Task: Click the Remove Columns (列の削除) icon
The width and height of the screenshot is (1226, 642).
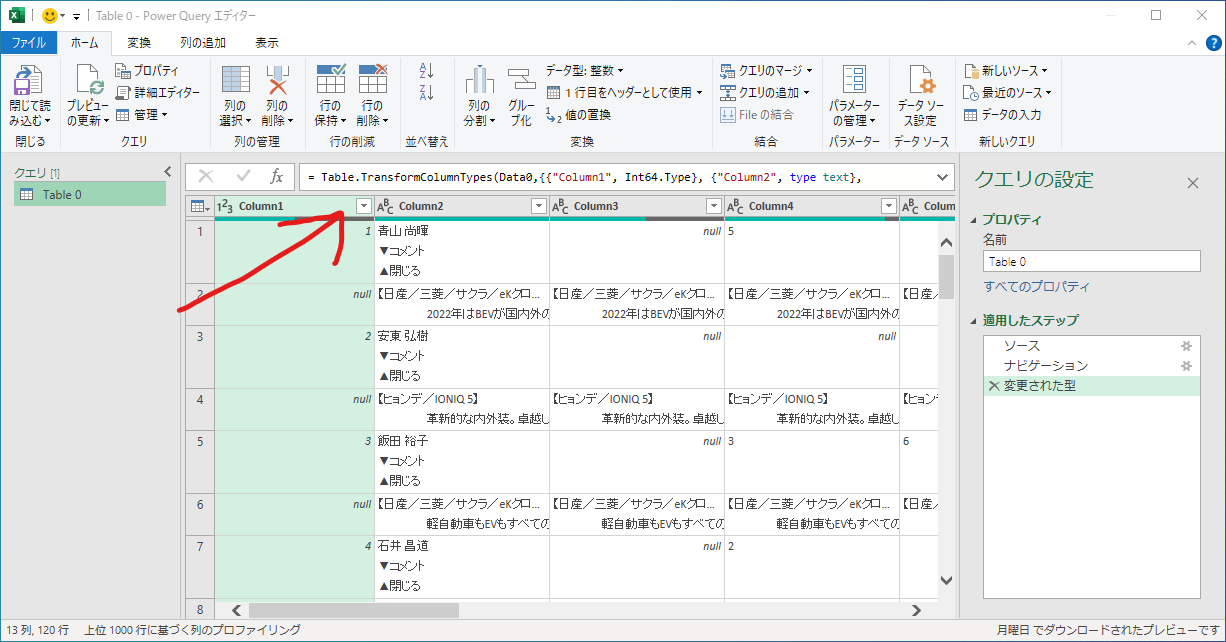Action: click(276, 82)
